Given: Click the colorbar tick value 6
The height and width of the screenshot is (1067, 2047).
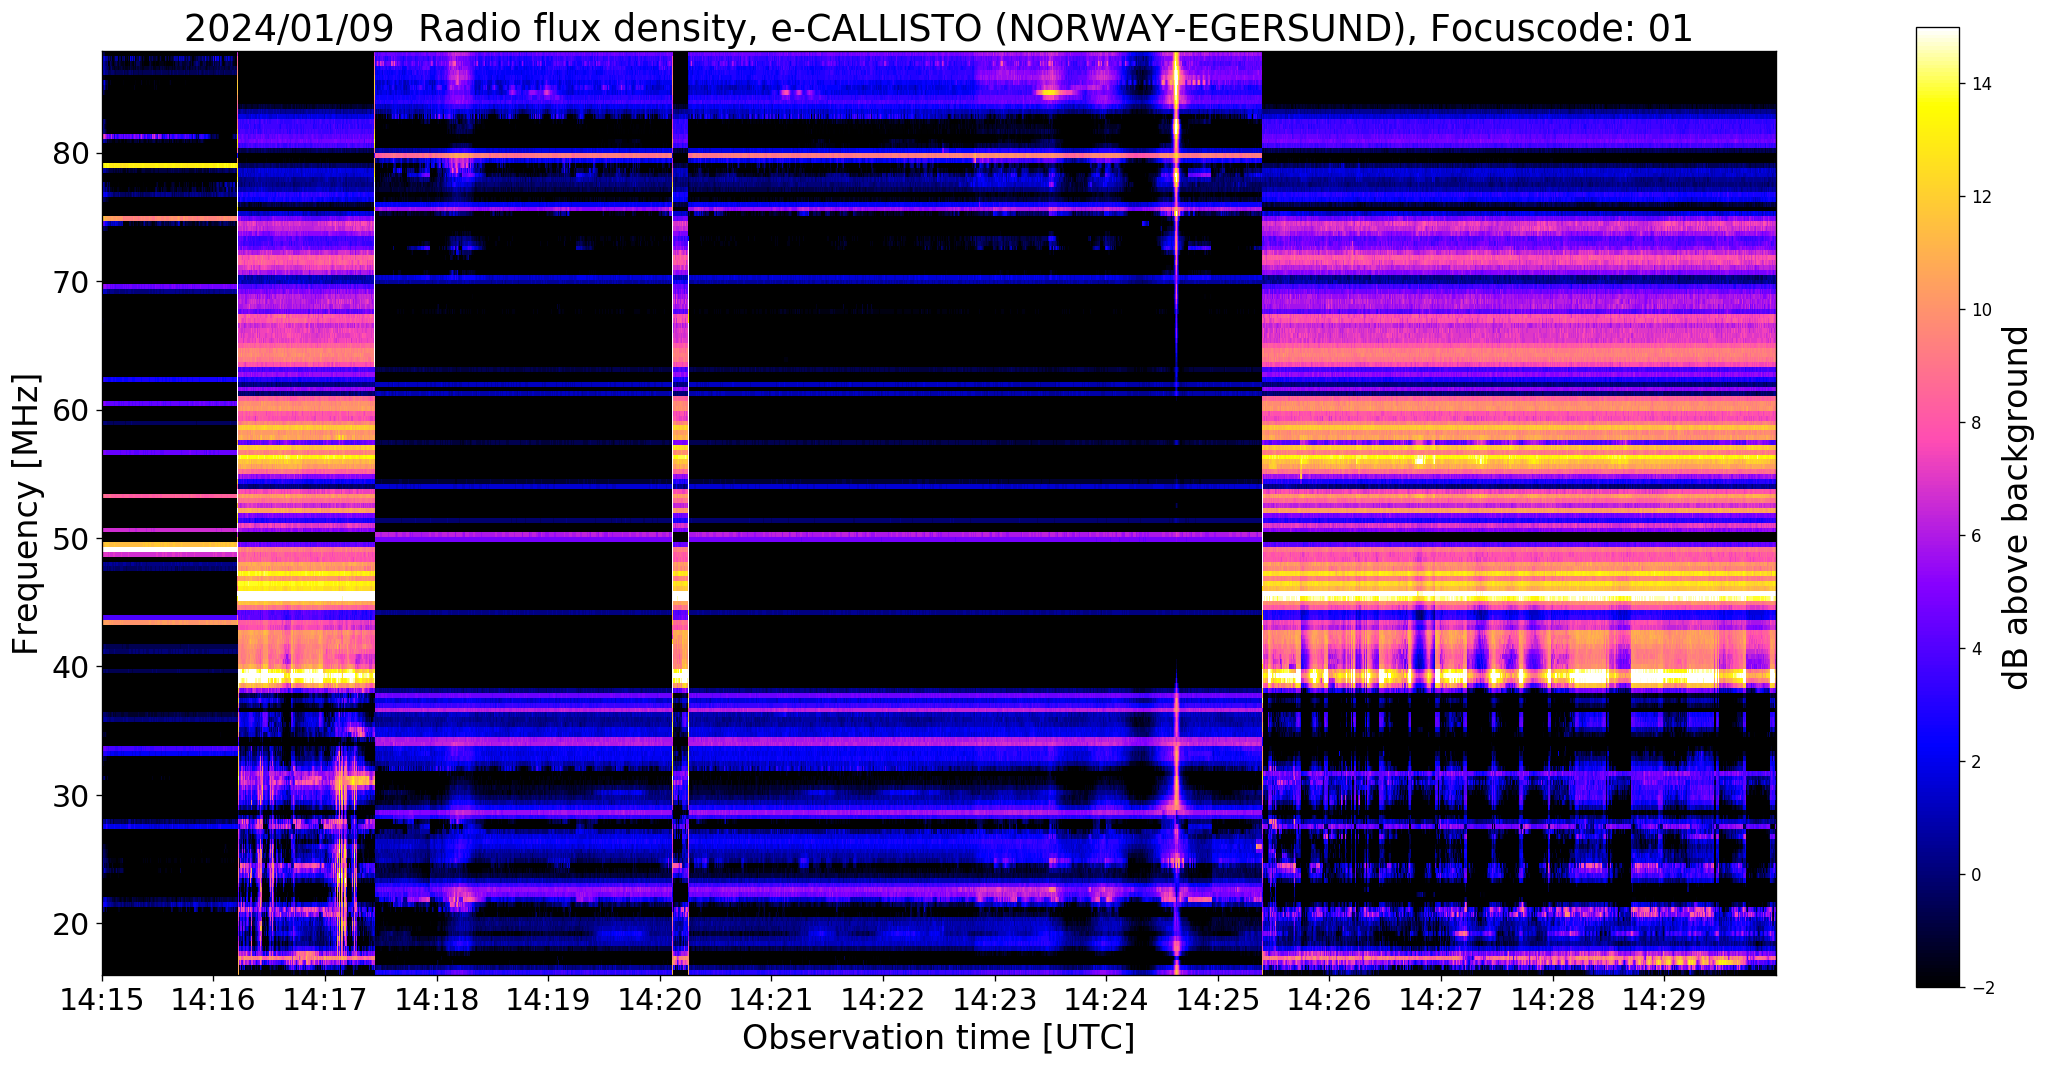Looking at the screenshot, I should click(1975, 536).
